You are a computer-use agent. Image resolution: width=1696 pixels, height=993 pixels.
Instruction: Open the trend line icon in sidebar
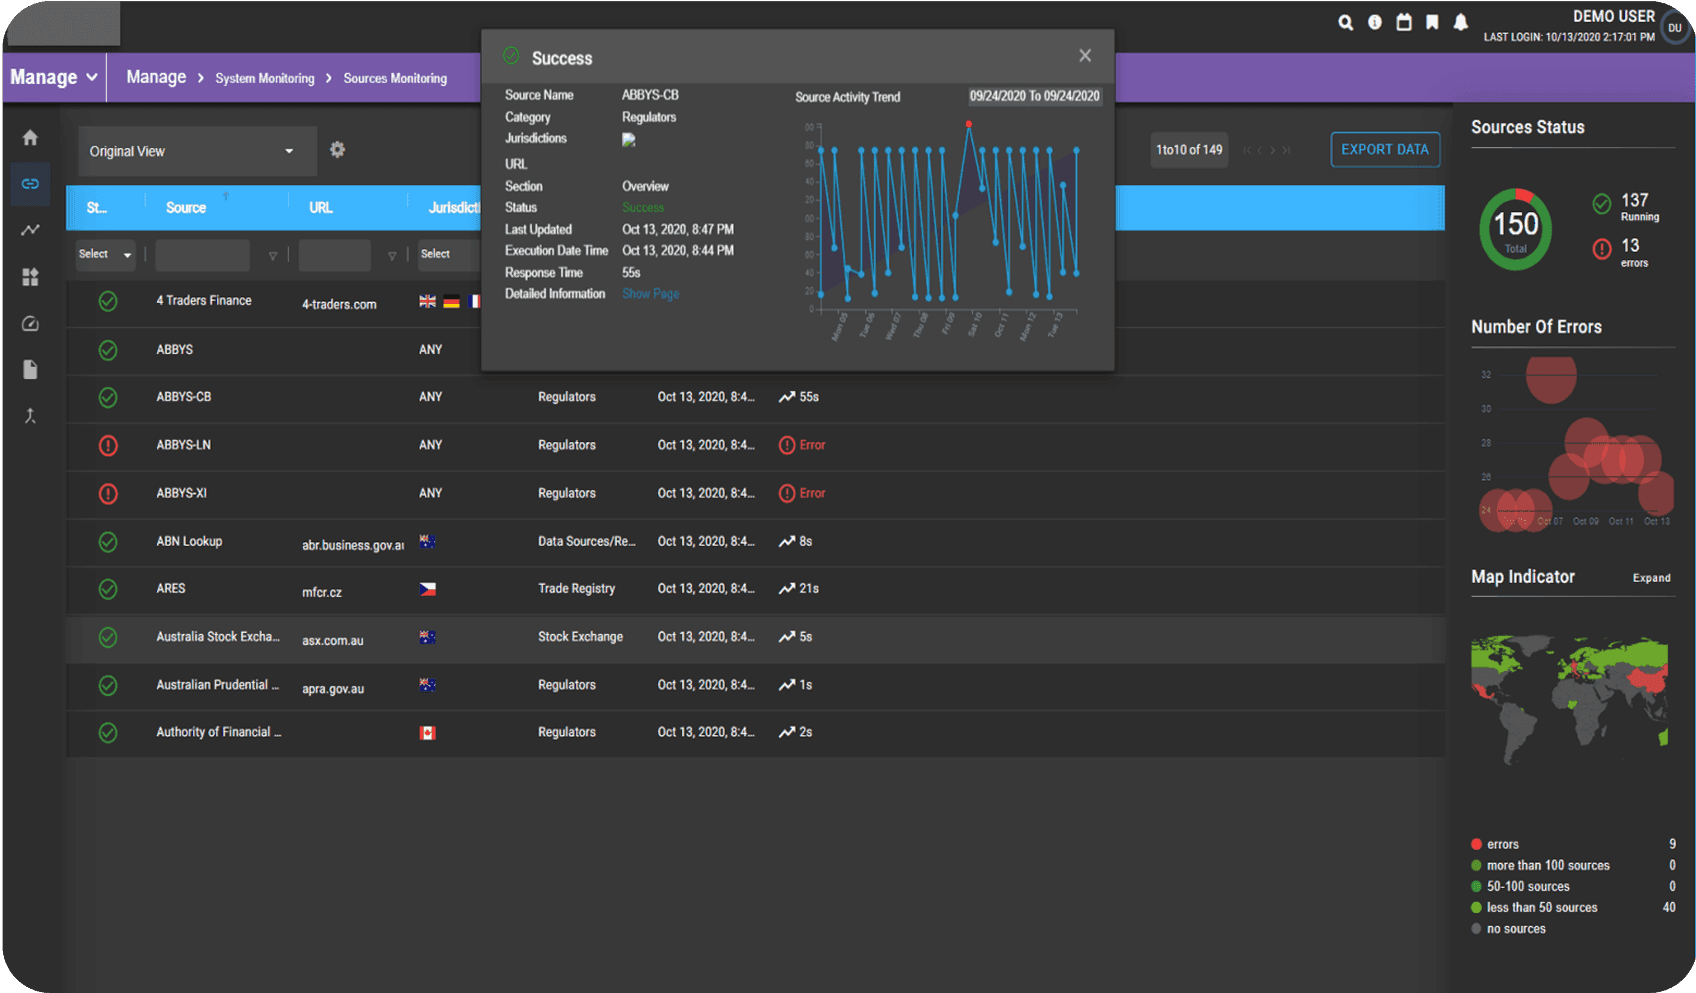pos(30,230)
